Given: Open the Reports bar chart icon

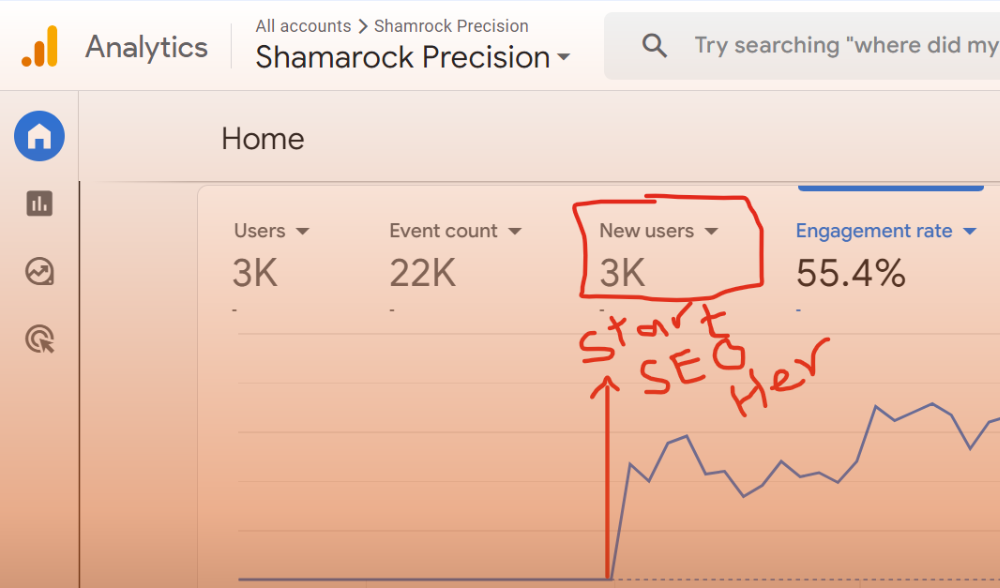Looking at the screenshot, I should tap(39, 204).
